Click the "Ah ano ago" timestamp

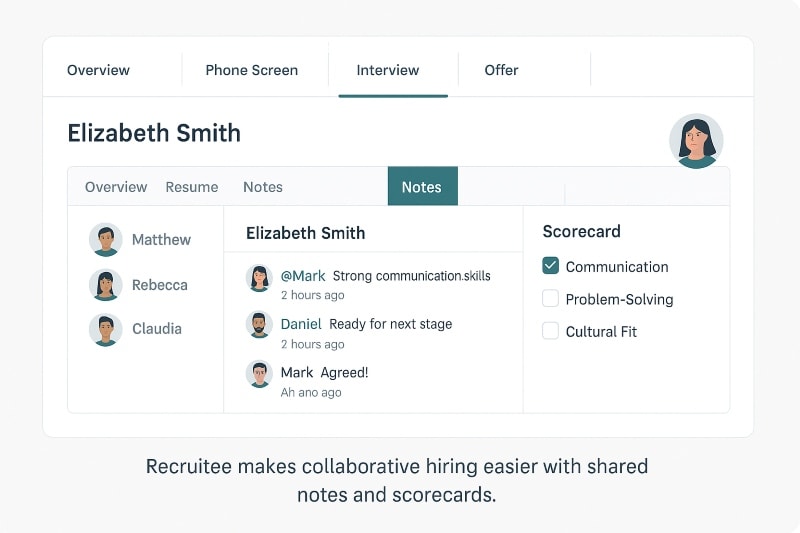click(311, 392)
